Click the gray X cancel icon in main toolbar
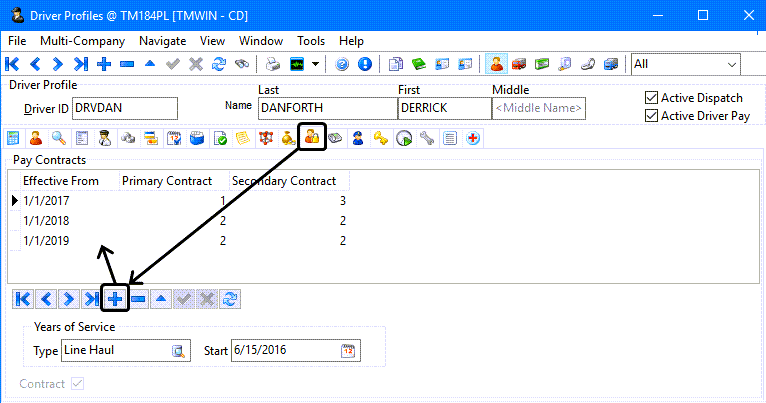 pos(195,64)
